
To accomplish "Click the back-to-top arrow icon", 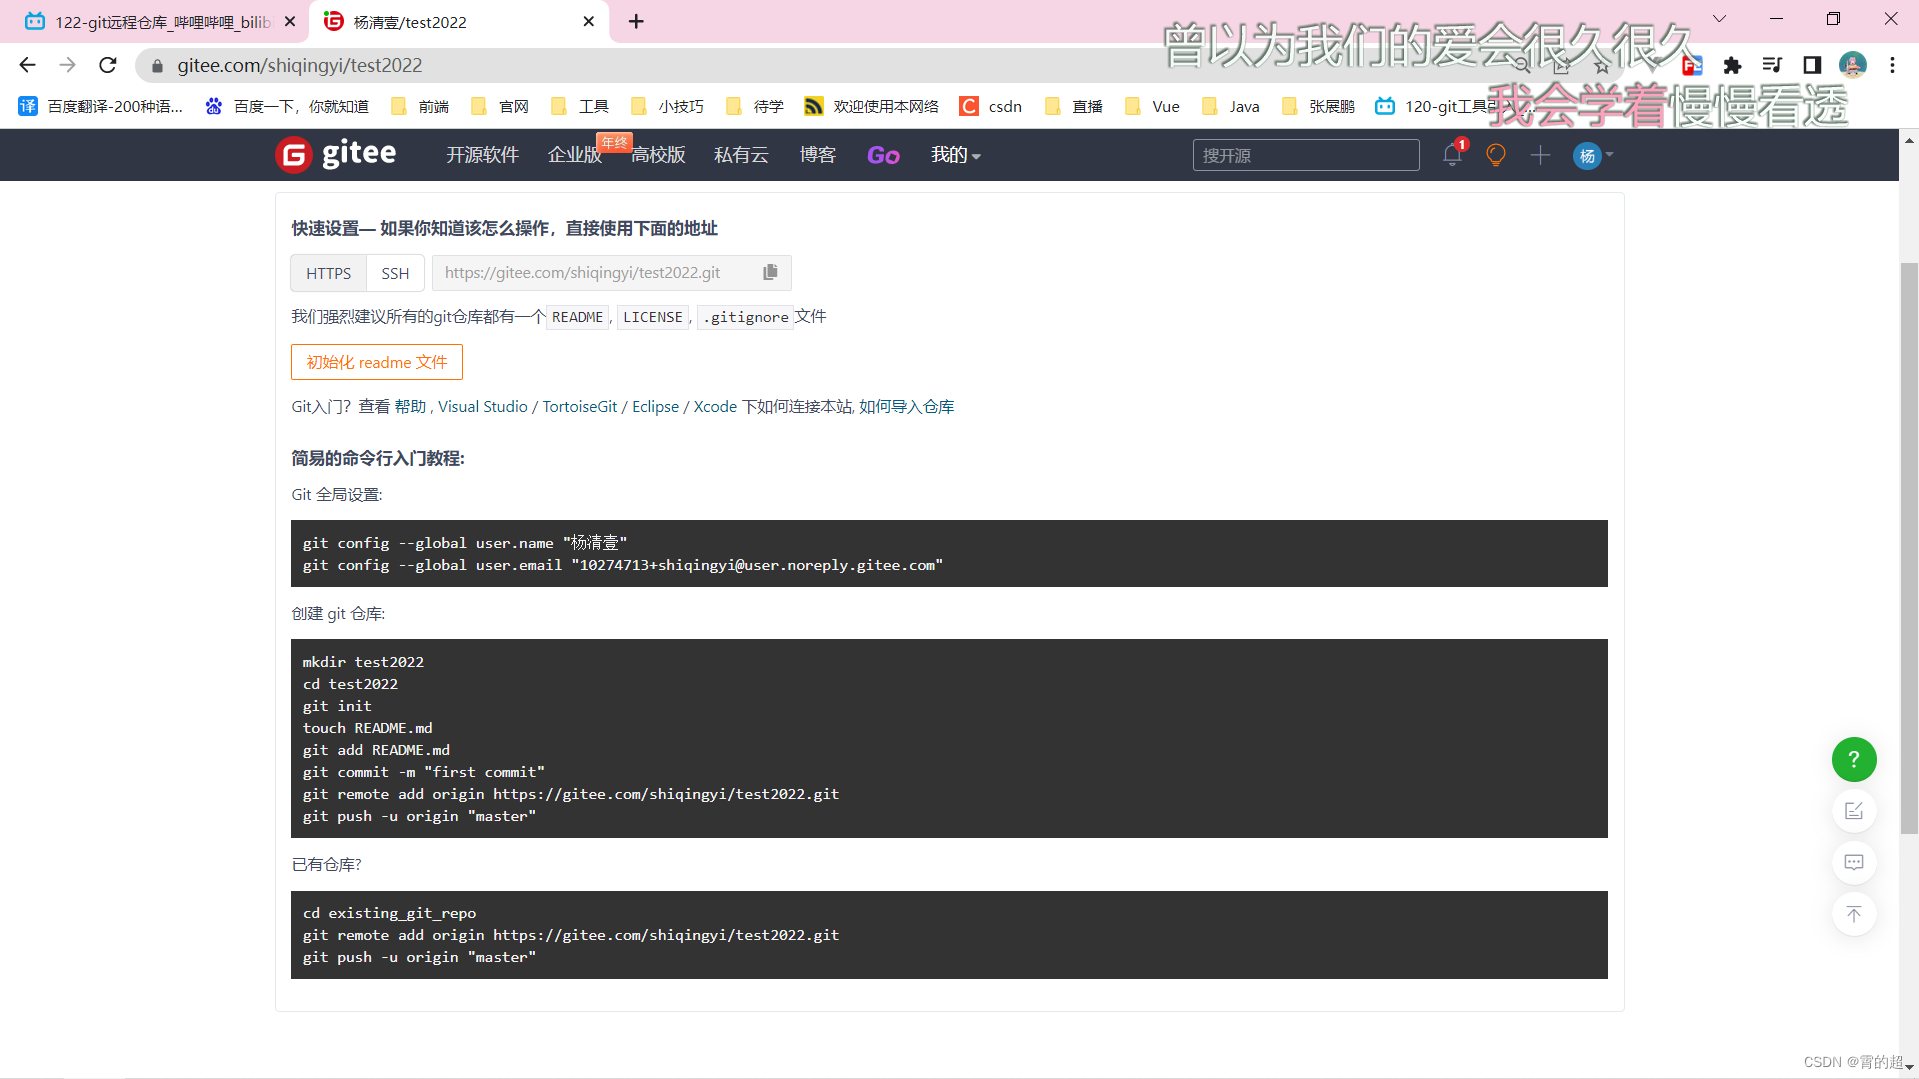I will click(1854, 914).
